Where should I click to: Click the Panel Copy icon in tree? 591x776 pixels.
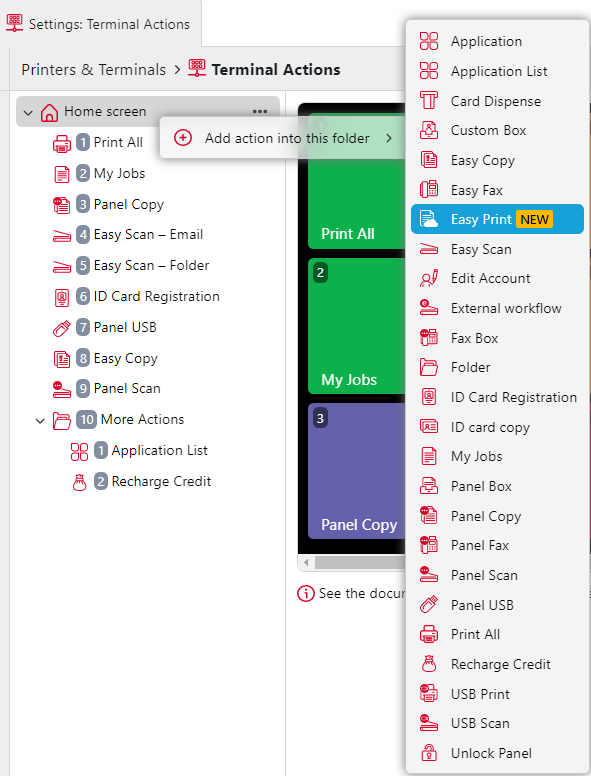click(62, 205)
